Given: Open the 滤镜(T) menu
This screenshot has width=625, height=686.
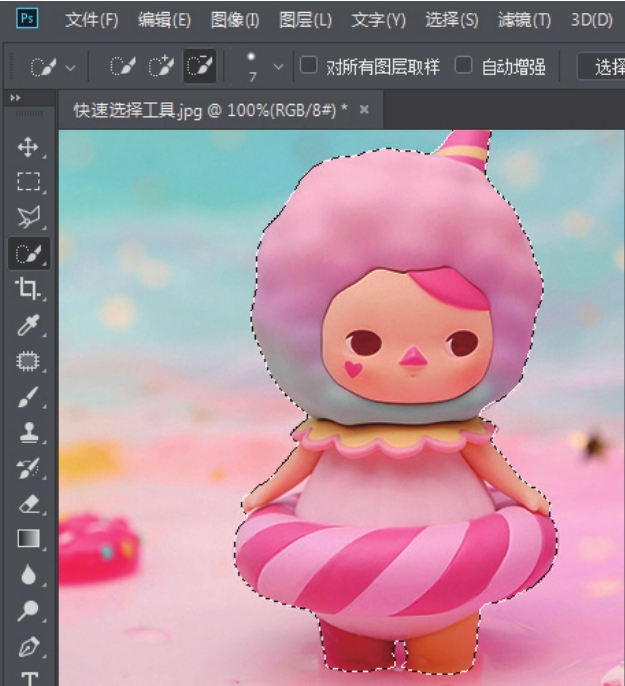Looking at the screenshot, I should pos(524,20).
